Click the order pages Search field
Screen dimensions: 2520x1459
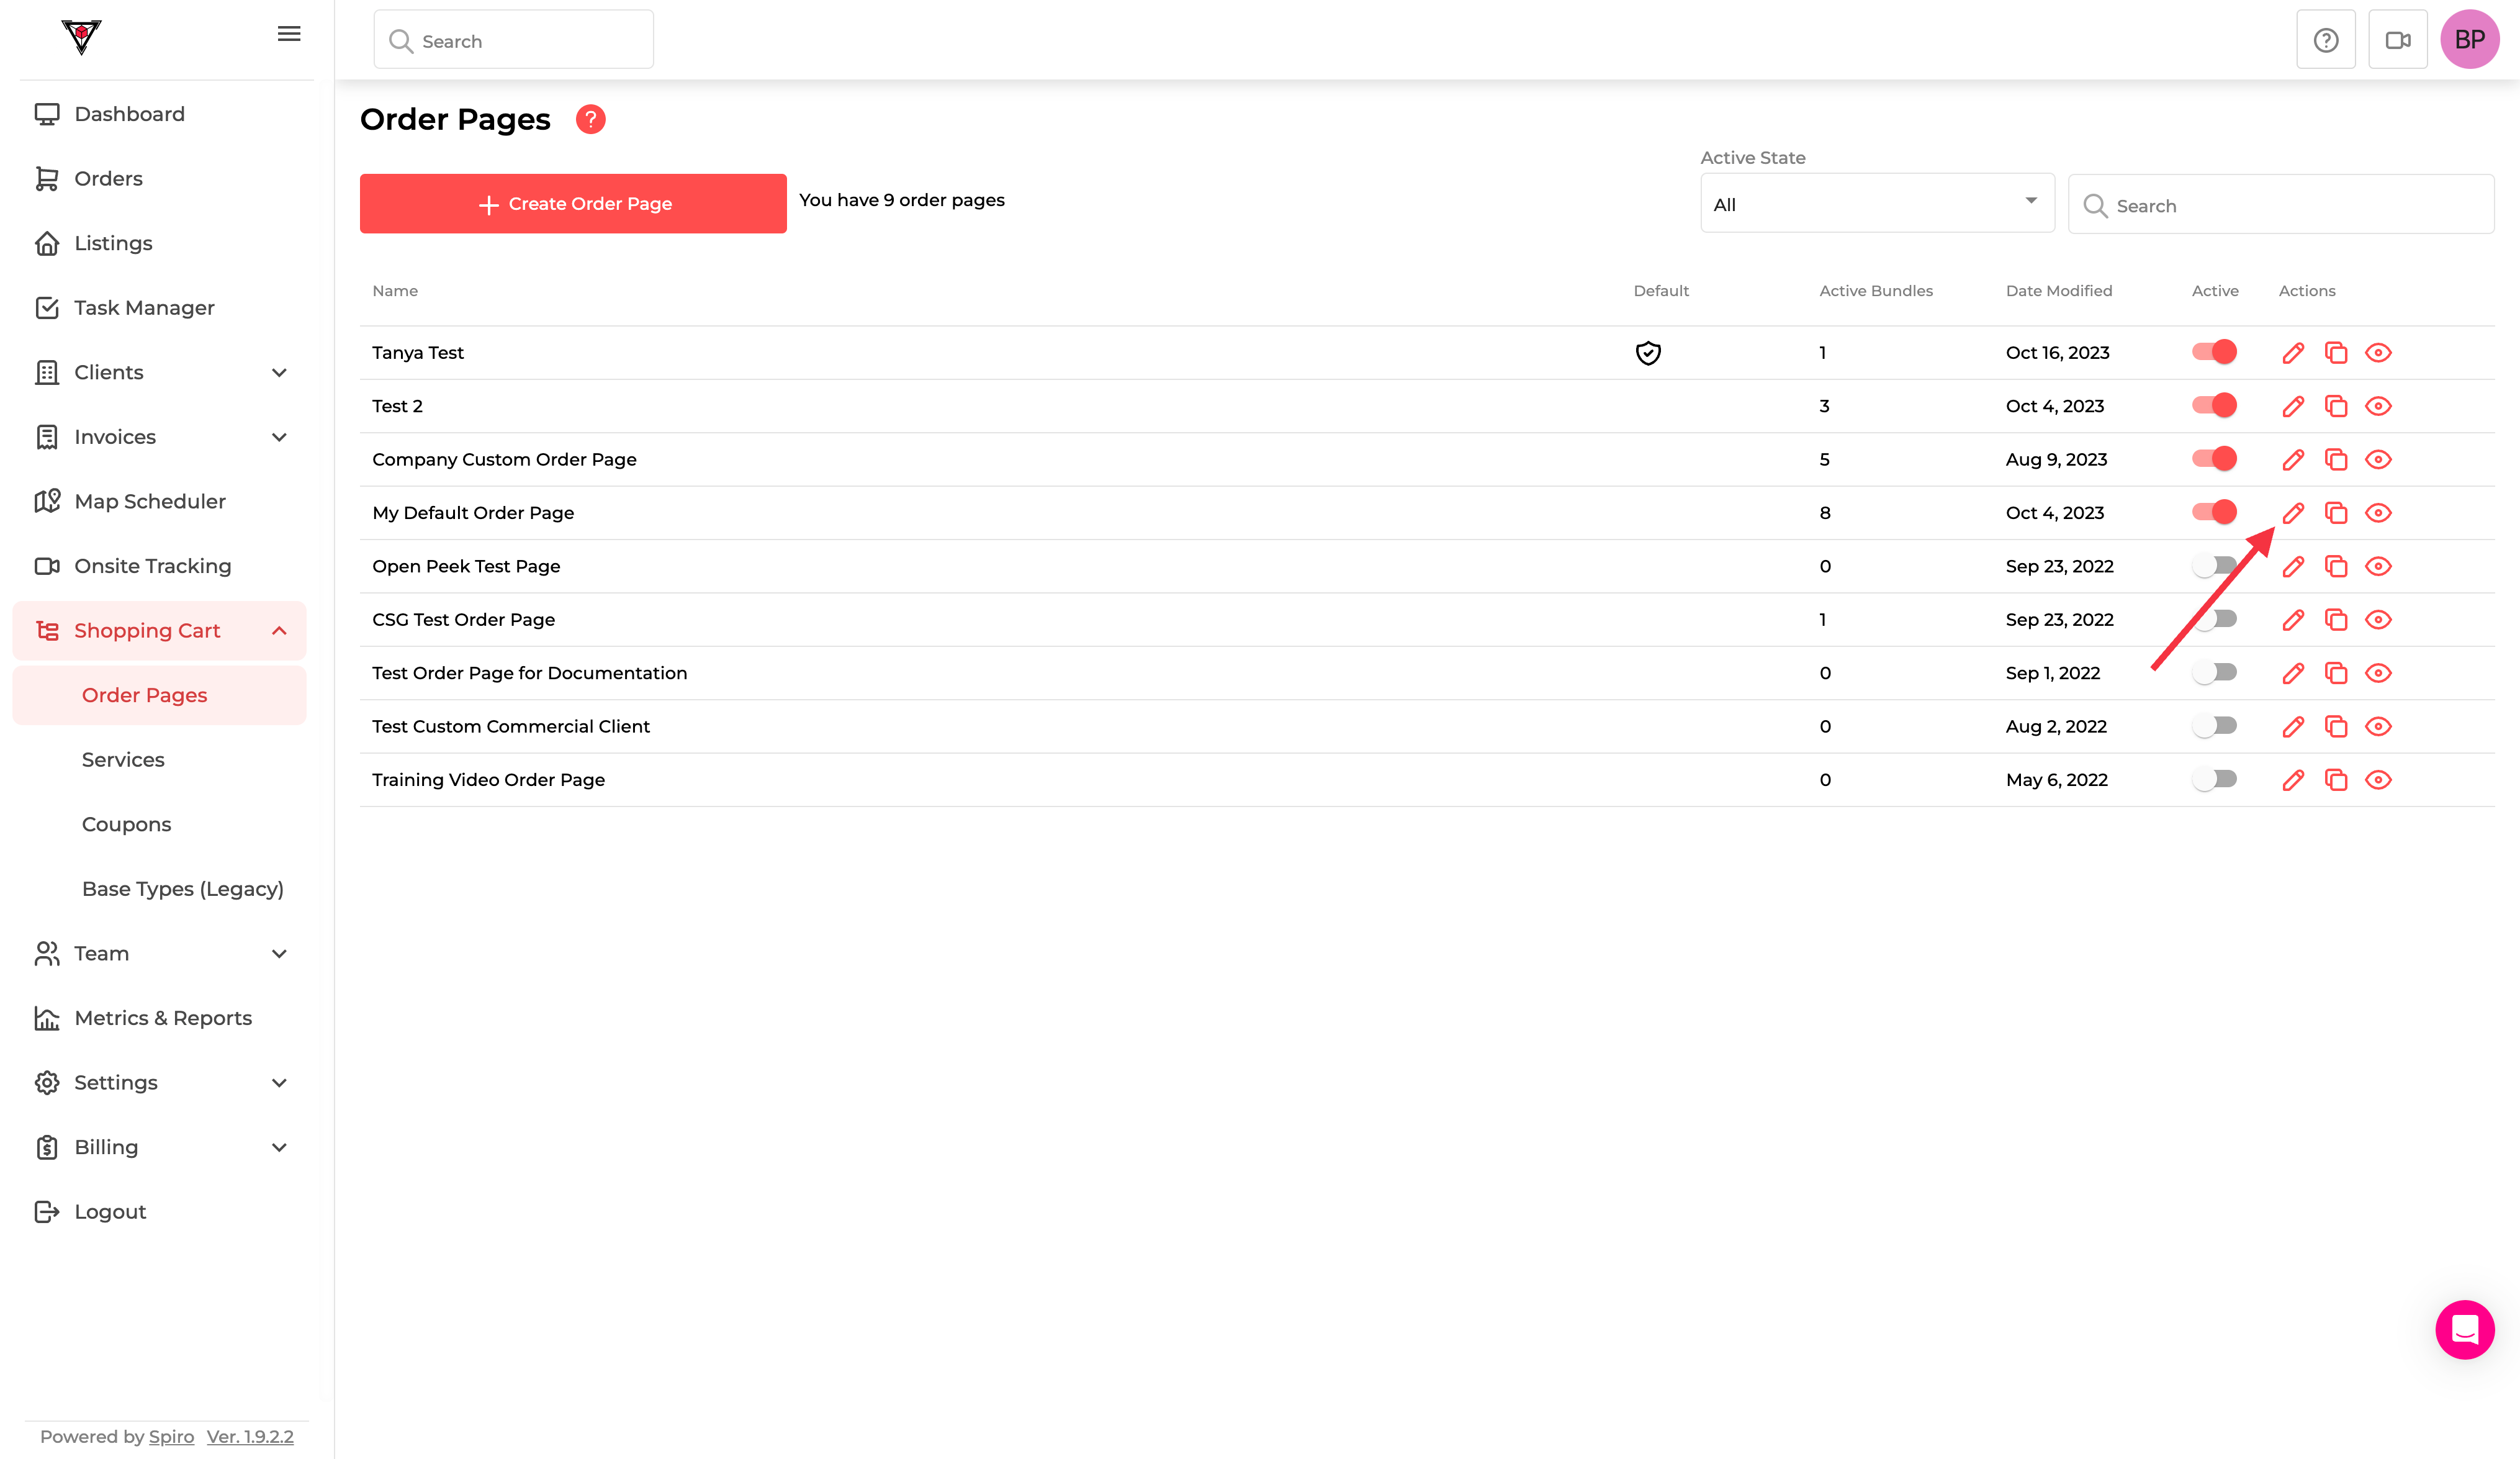pyautogui.click(x=2281, y=205)
